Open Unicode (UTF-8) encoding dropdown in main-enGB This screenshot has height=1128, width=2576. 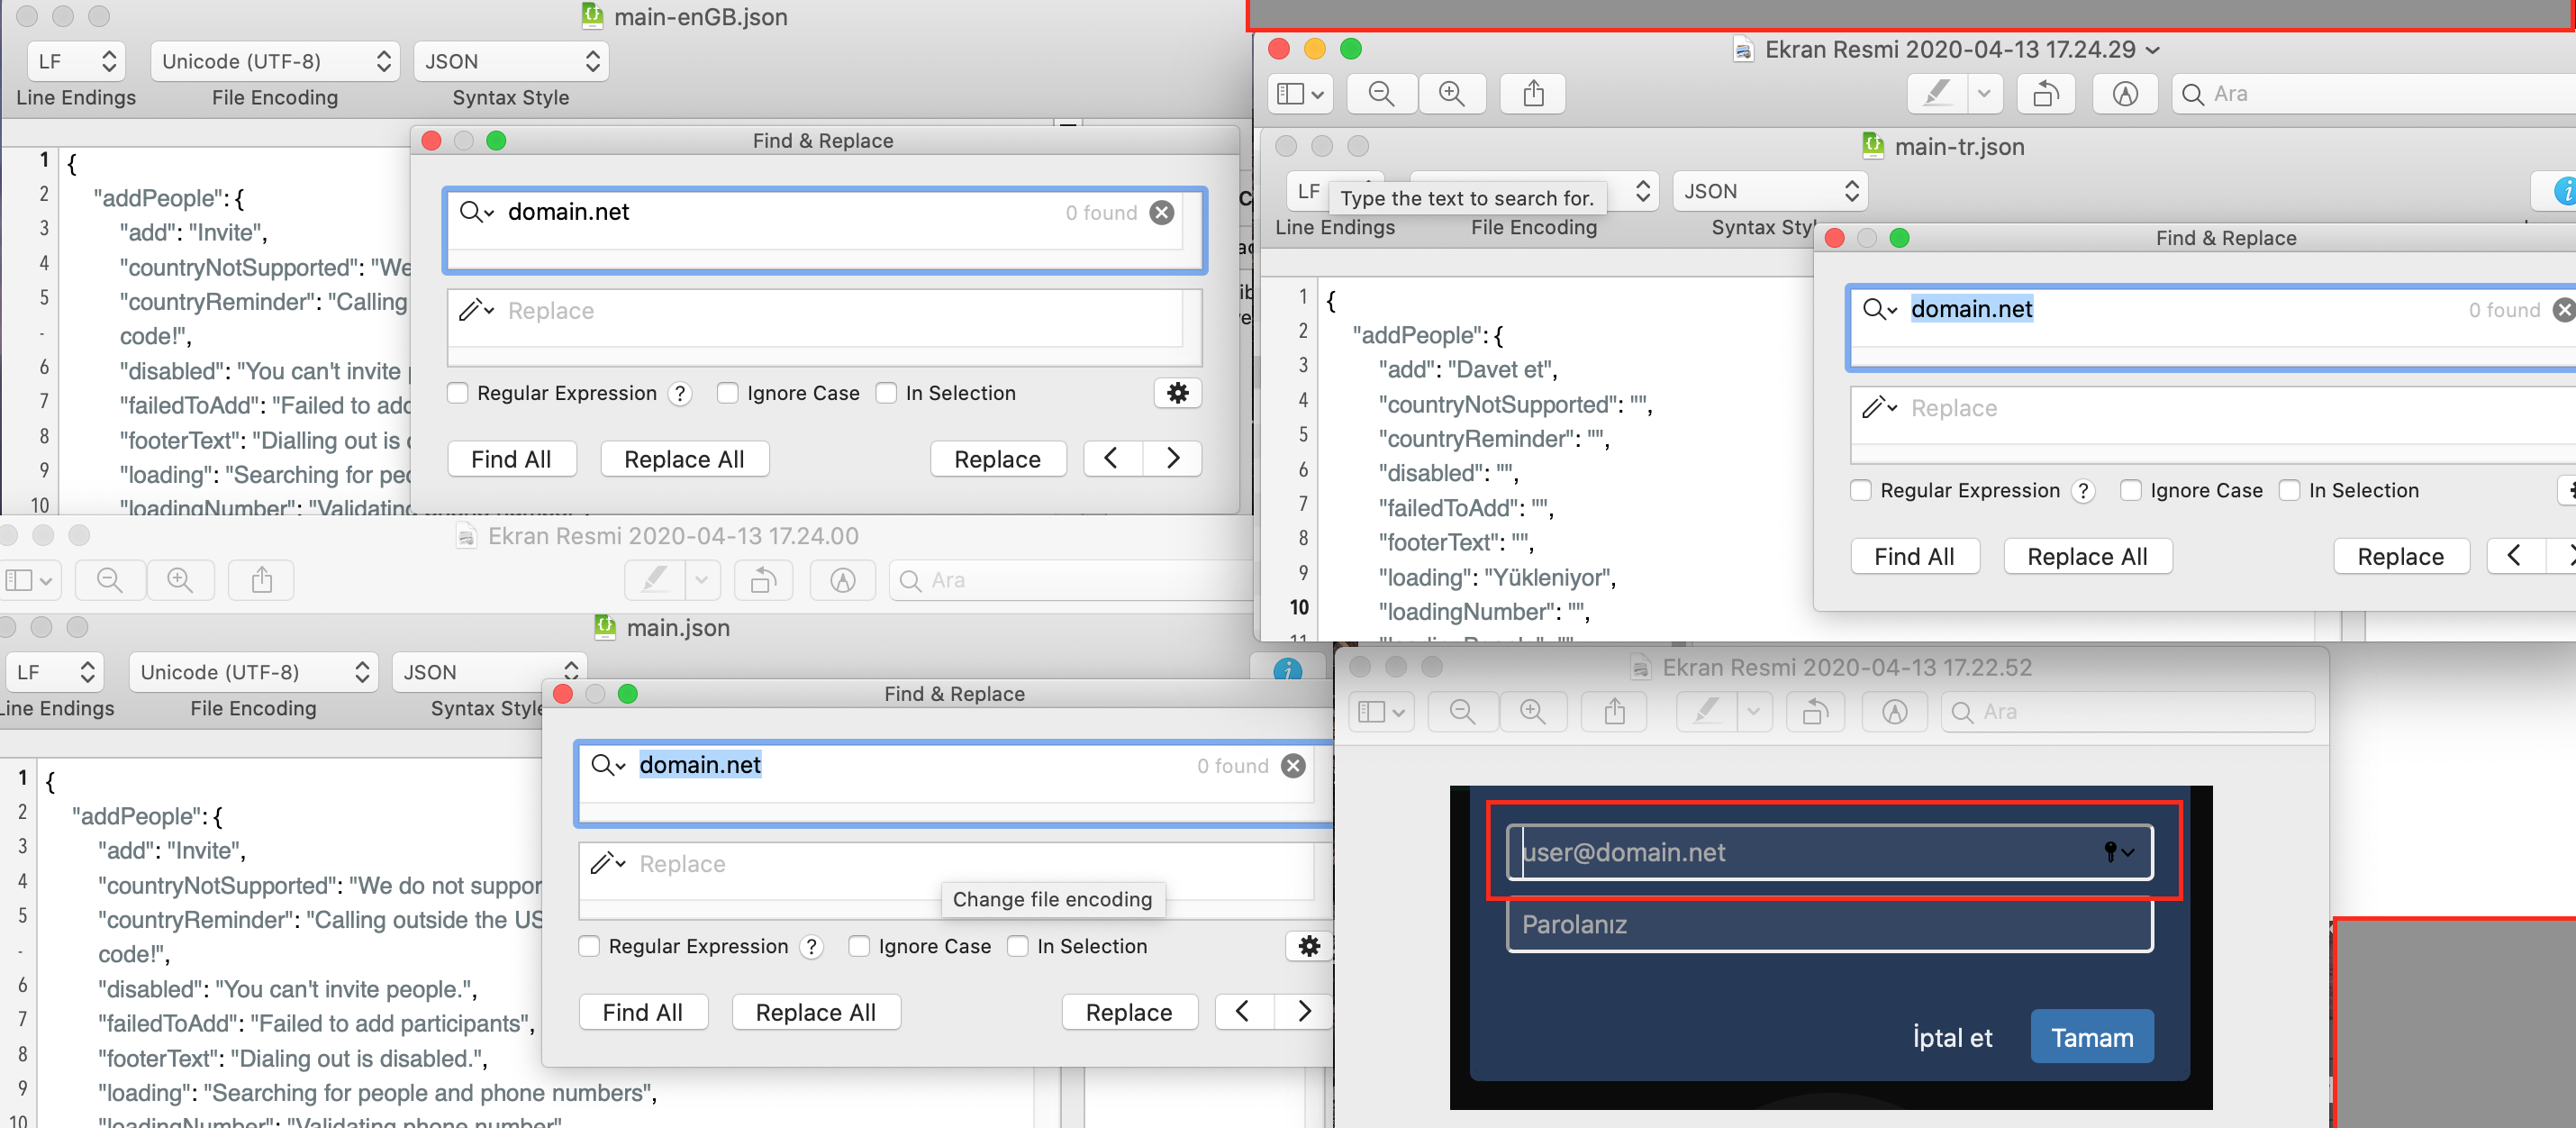pos(275,62)
